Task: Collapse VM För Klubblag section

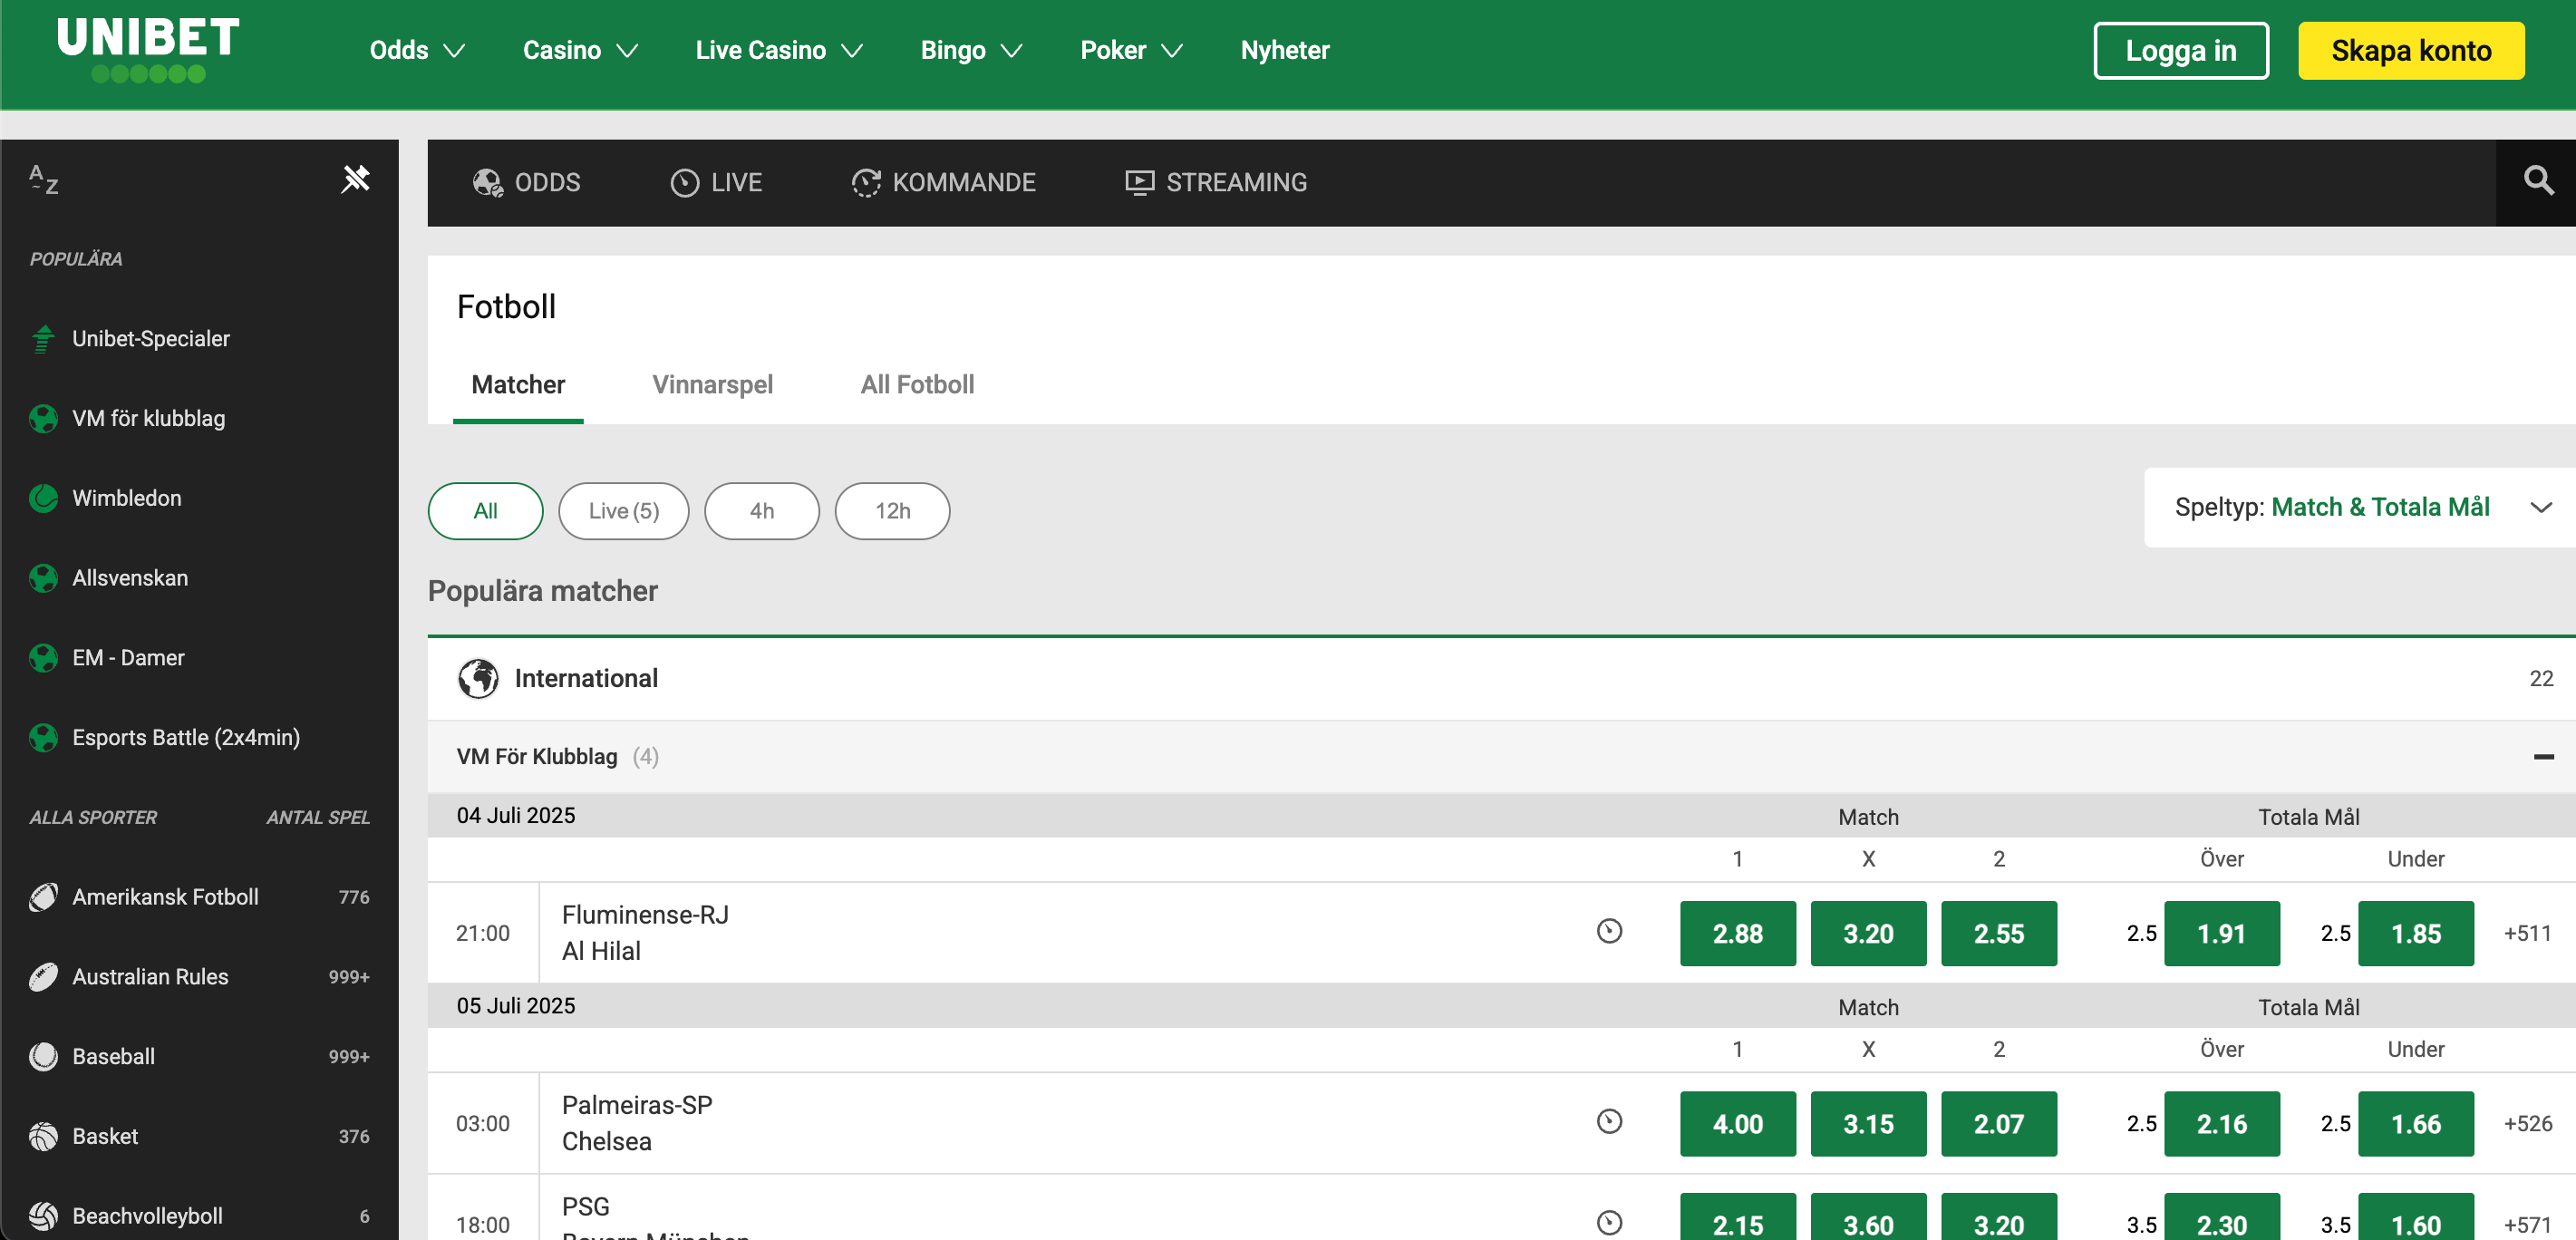Action: [x=2543, y=757]
